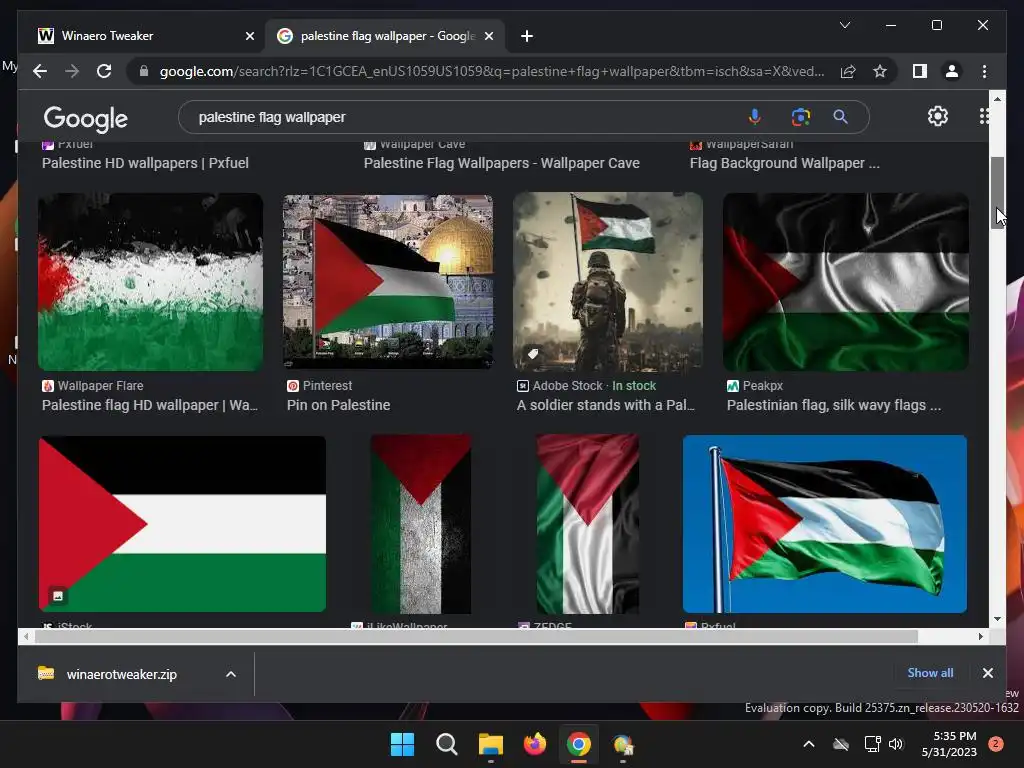Open Chrome side panel
The height and width of the screenshot is (768, 1024).
[920, 71]
